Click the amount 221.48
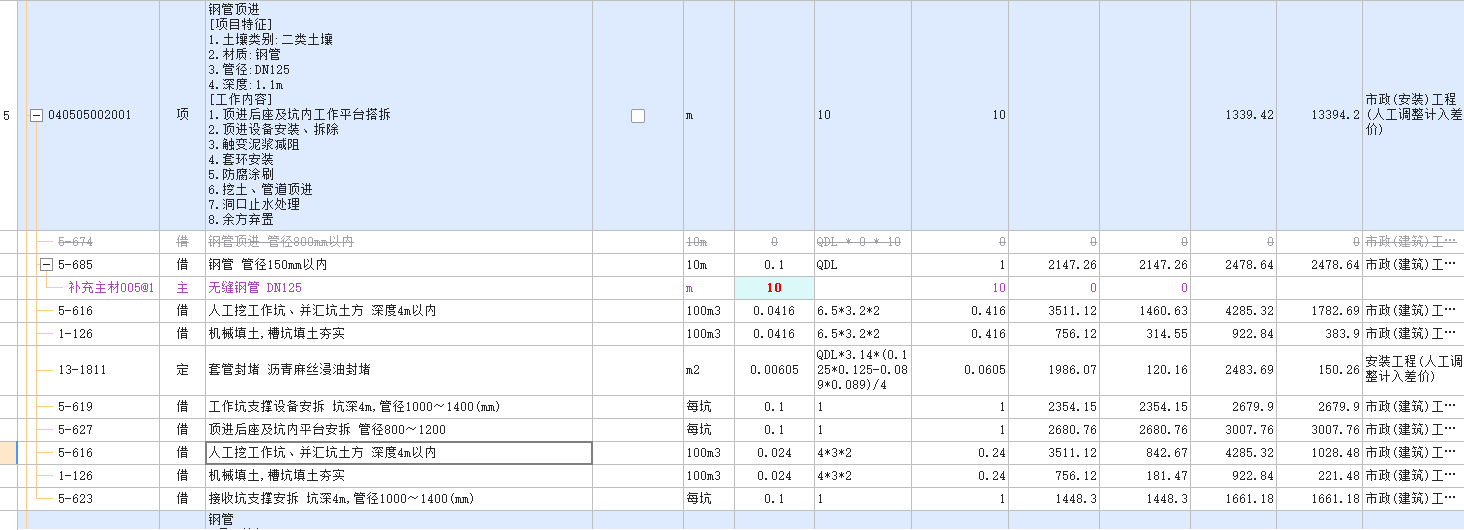This screenshot has height=530, width=1464. coord(1338,476)
